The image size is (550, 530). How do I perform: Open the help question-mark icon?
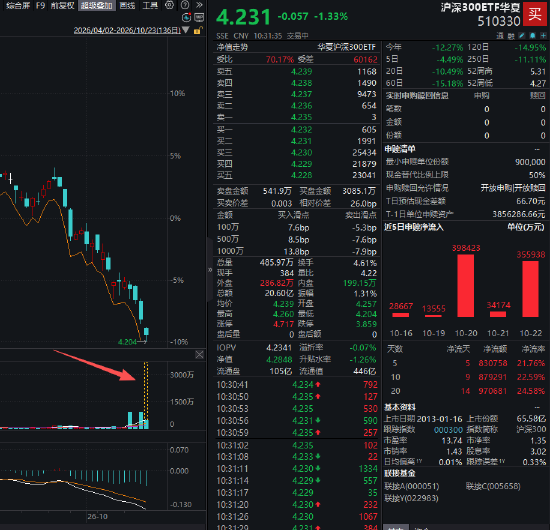pyautogui.click(x=185, y=5)
